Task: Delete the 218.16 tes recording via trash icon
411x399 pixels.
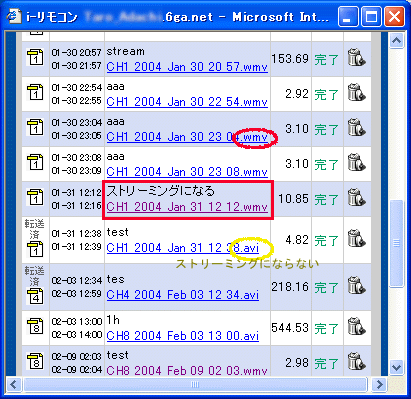Action: 356,286
